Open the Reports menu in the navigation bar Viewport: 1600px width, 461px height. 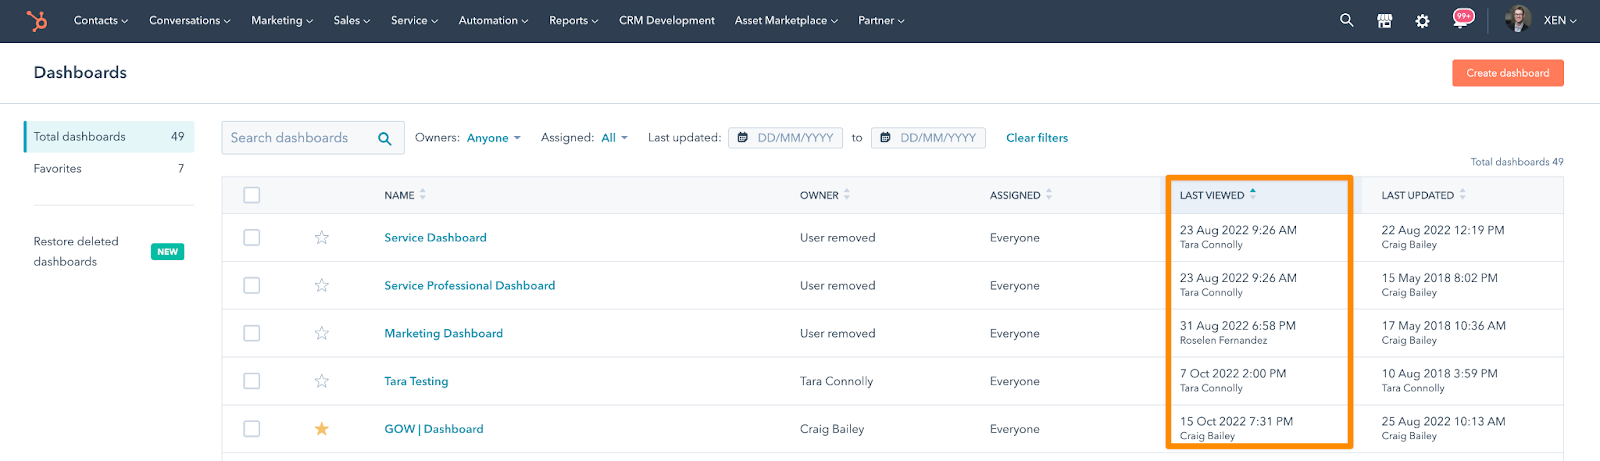point(573,20)
